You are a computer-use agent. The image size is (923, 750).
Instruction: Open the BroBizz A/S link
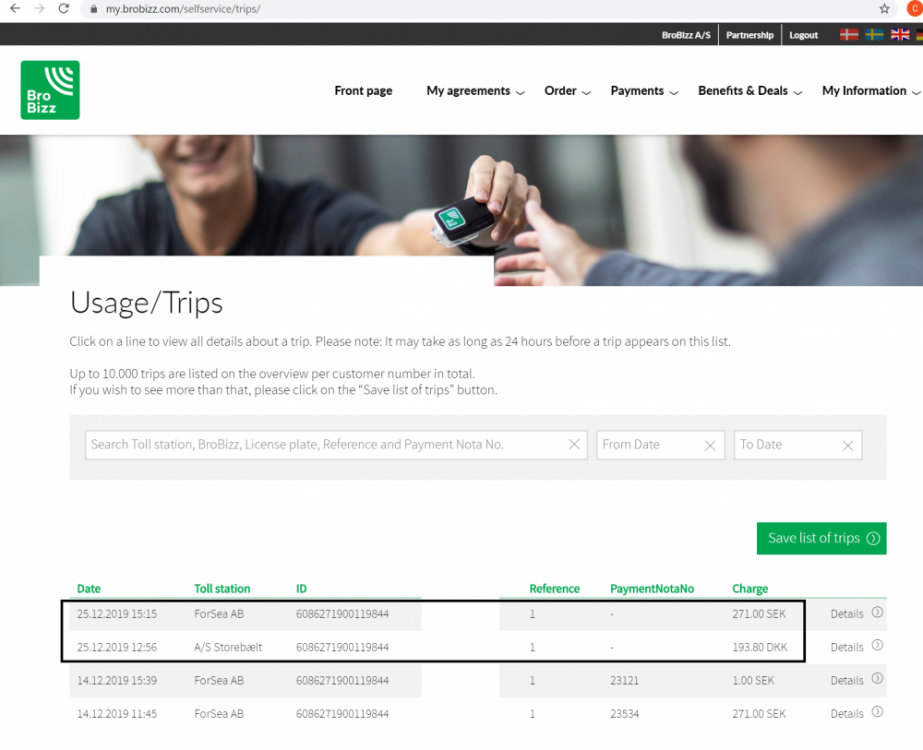tap(686, 35)
